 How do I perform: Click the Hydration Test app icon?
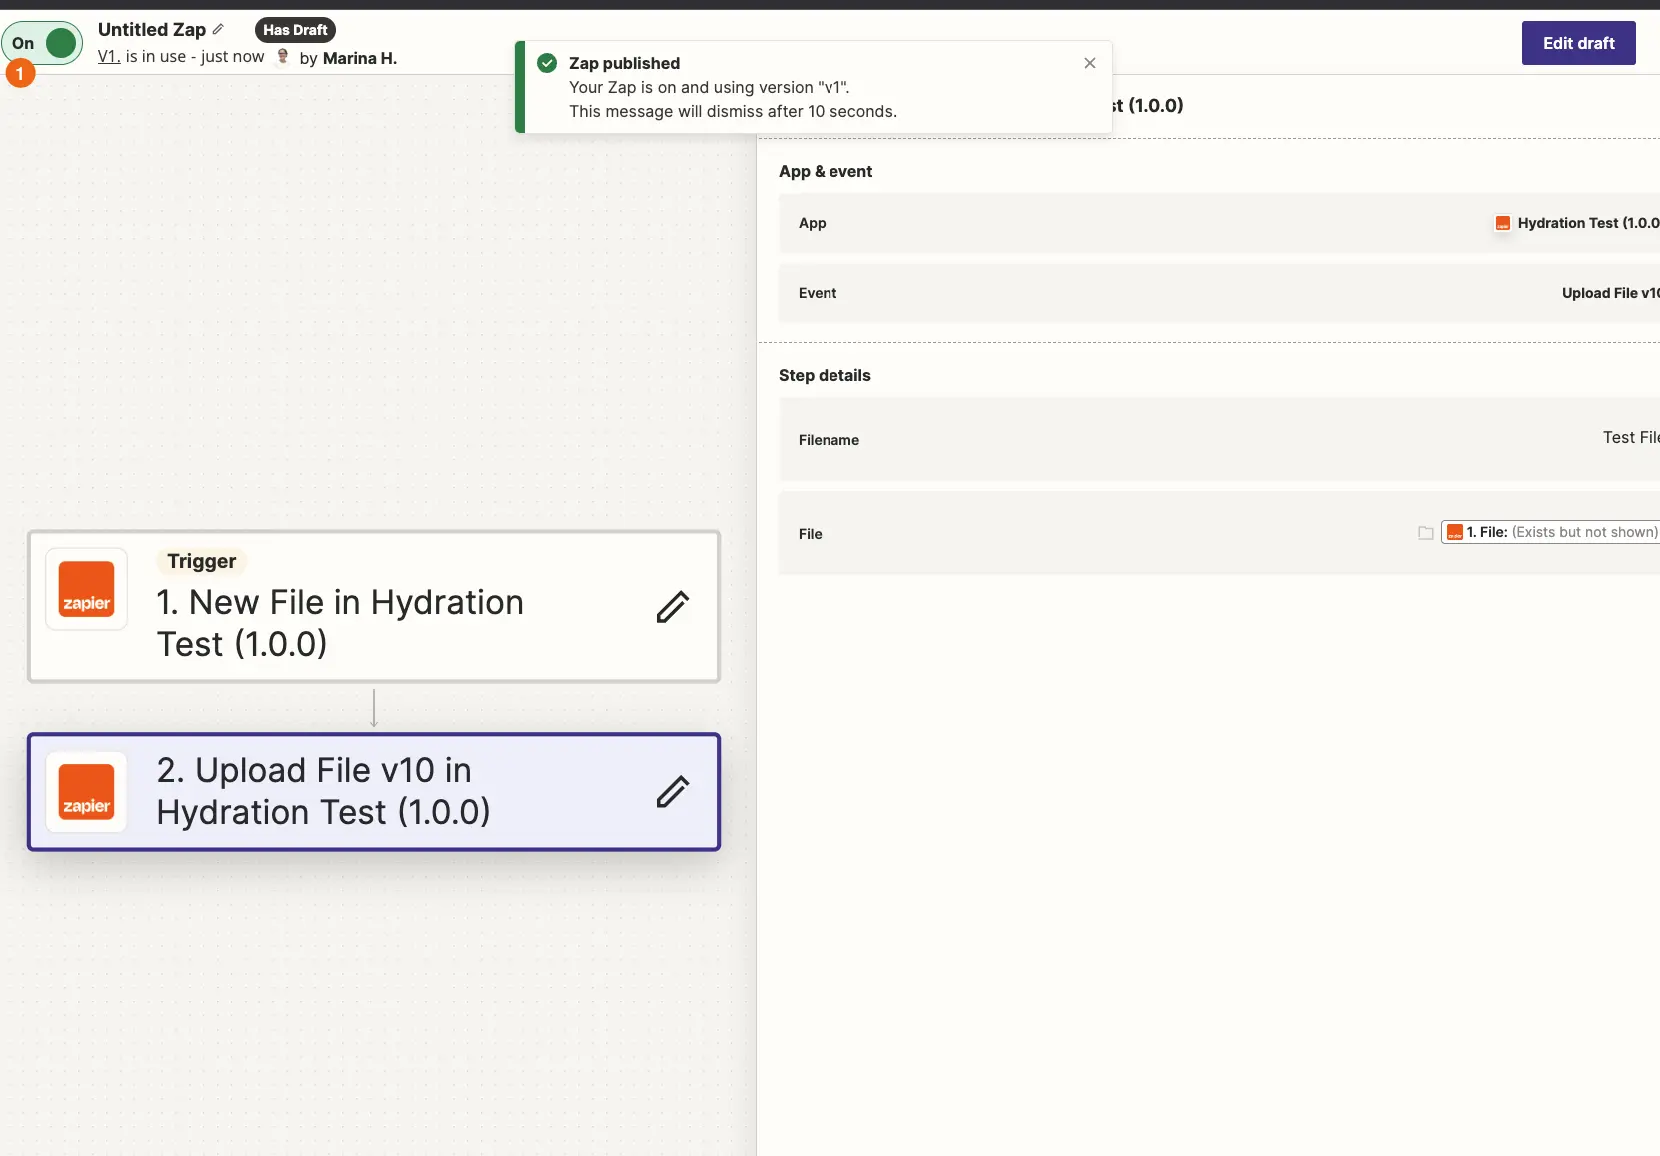click(x=1502, y=223)
